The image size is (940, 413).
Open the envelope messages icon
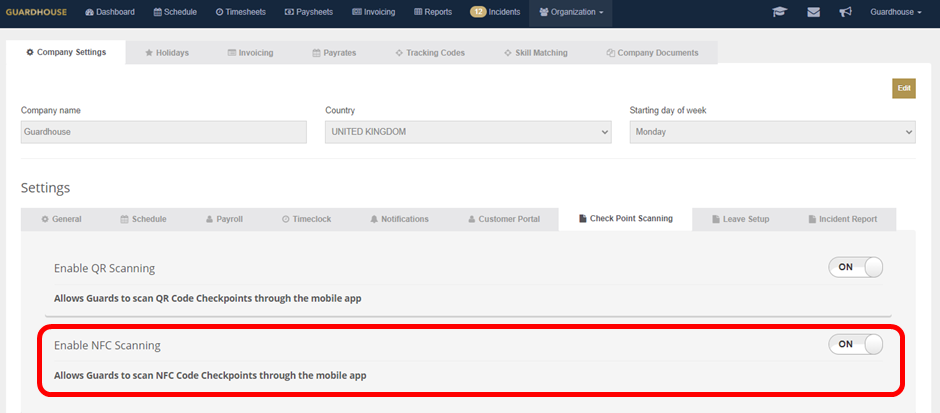pyautogui.click(x=814, y=12)
